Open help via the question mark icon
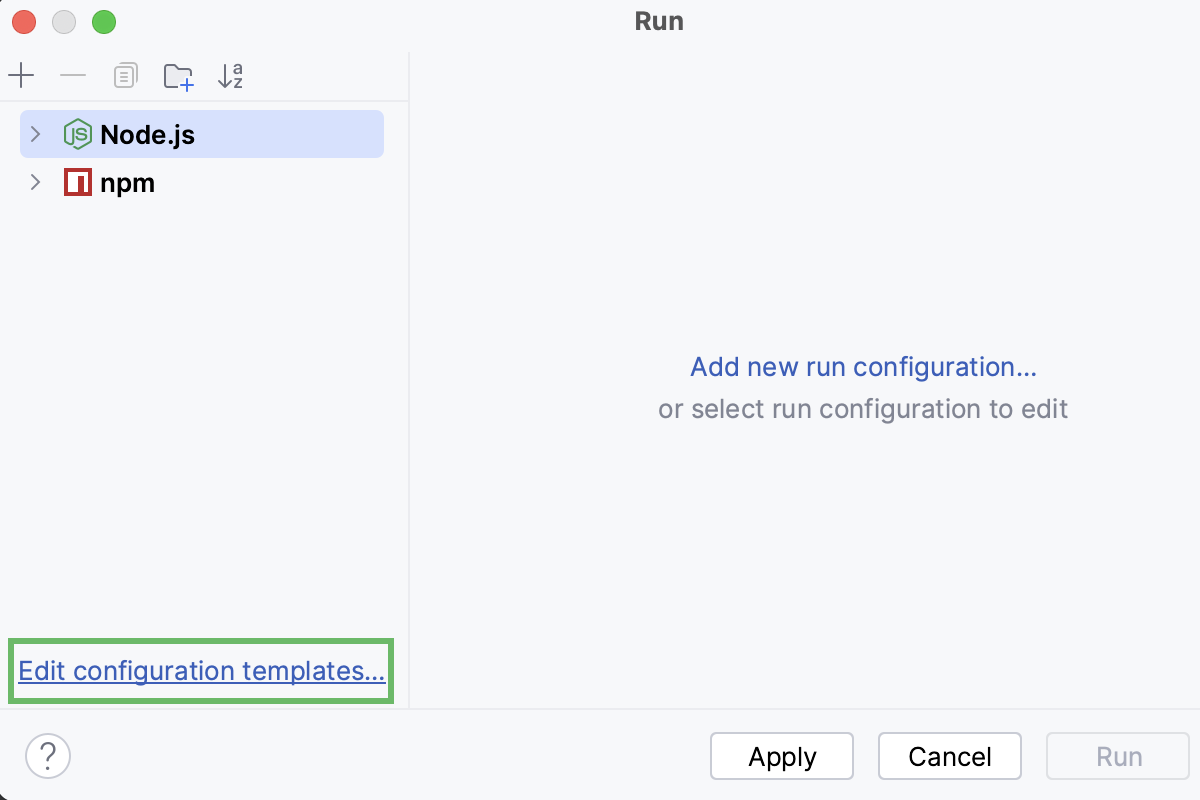 click(47, 756)
